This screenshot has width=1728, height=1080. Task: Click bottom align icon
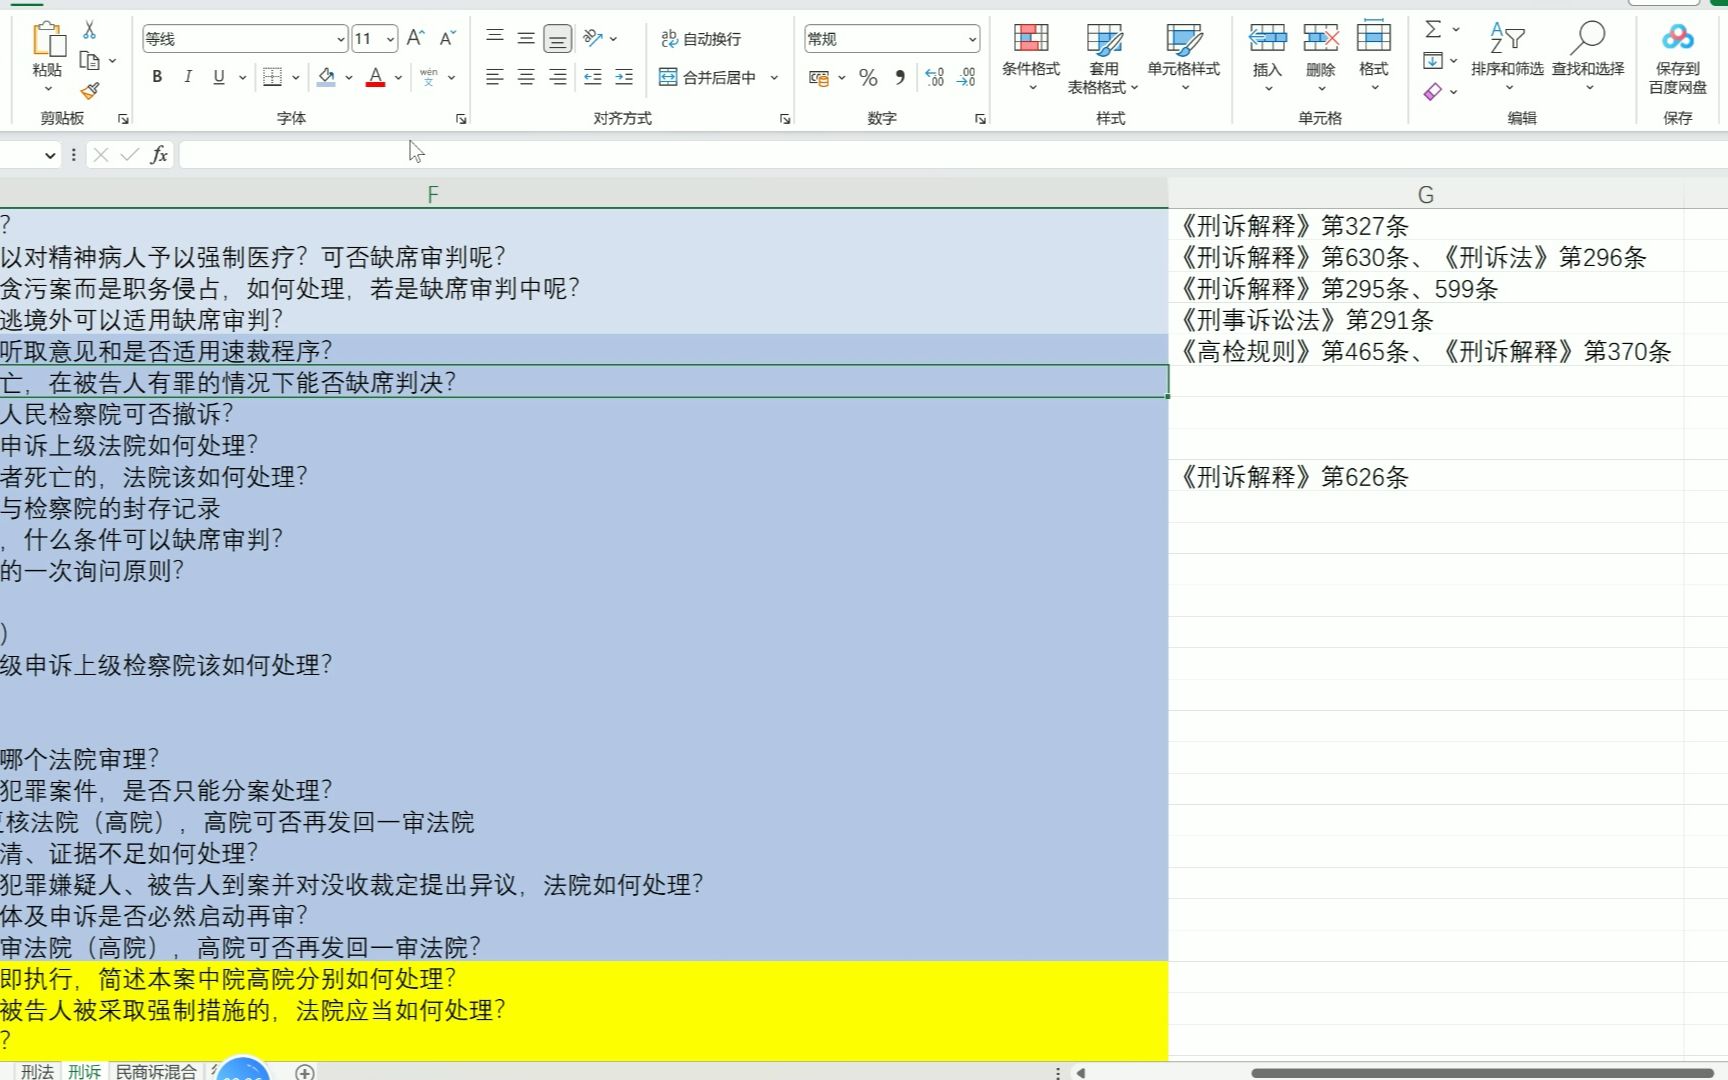click(558, 39)
